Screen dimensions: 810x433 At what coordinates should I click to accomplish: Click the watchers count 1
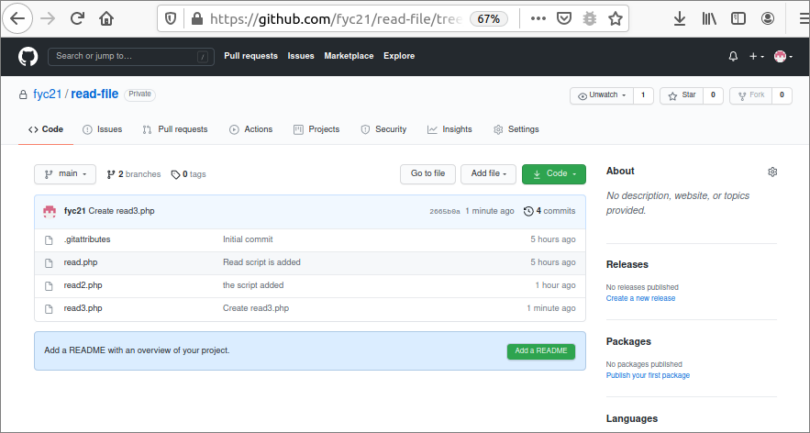(643, 96)
